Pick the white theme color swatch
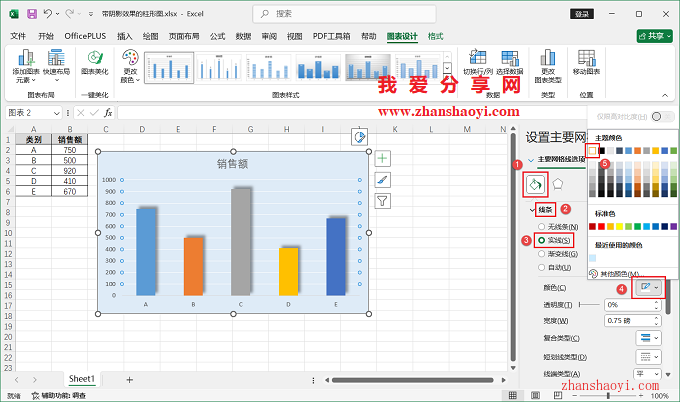Screen dimensions: 680x402 (x=592, y=151)
